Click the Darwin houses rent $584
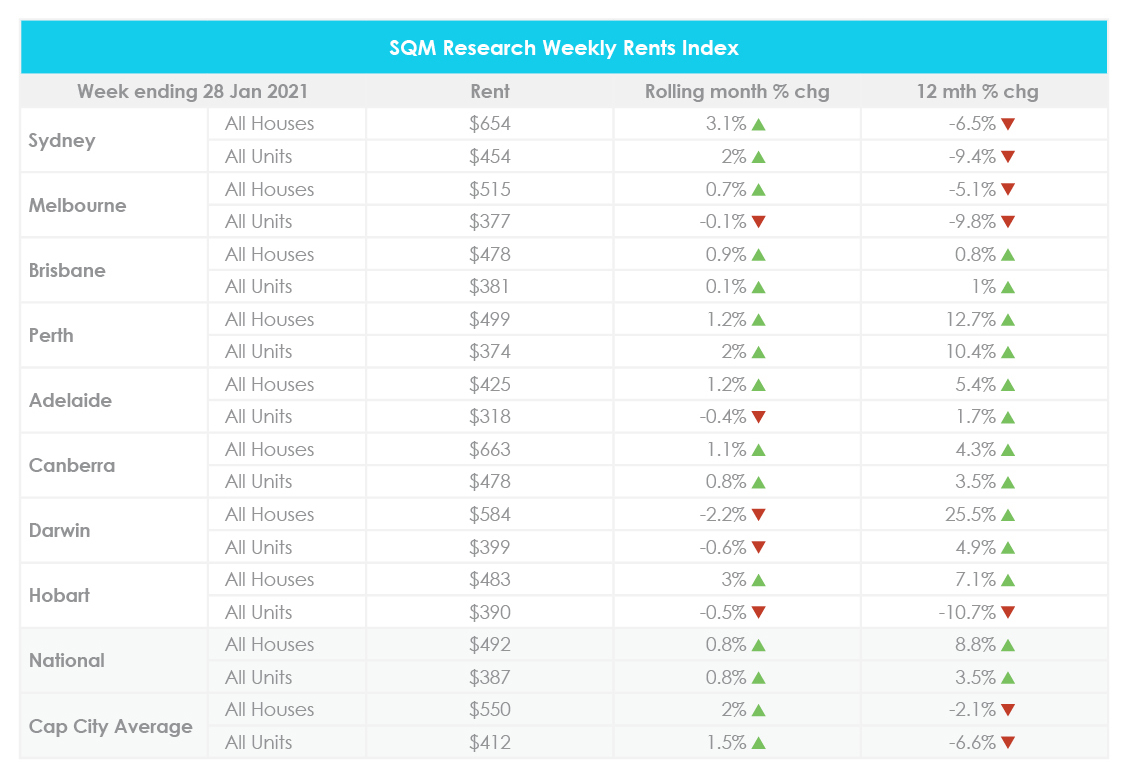1128x780 pixels. (x=490, y=514)
